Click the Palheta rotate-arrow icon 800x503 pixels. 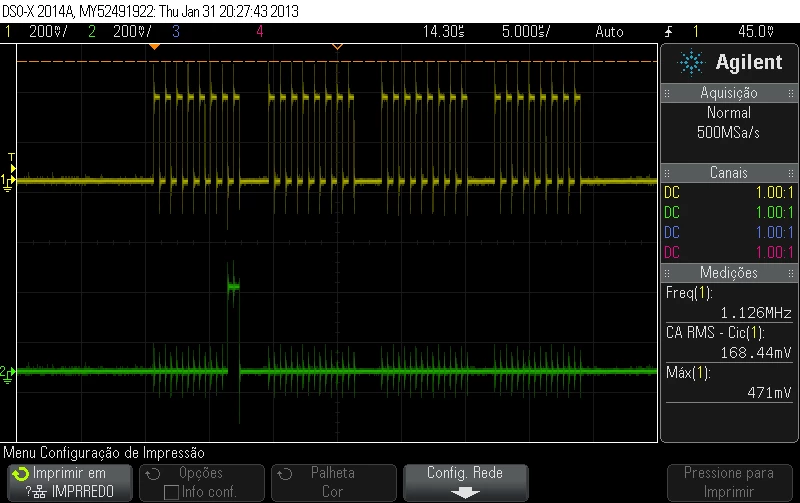pos(284,474)
